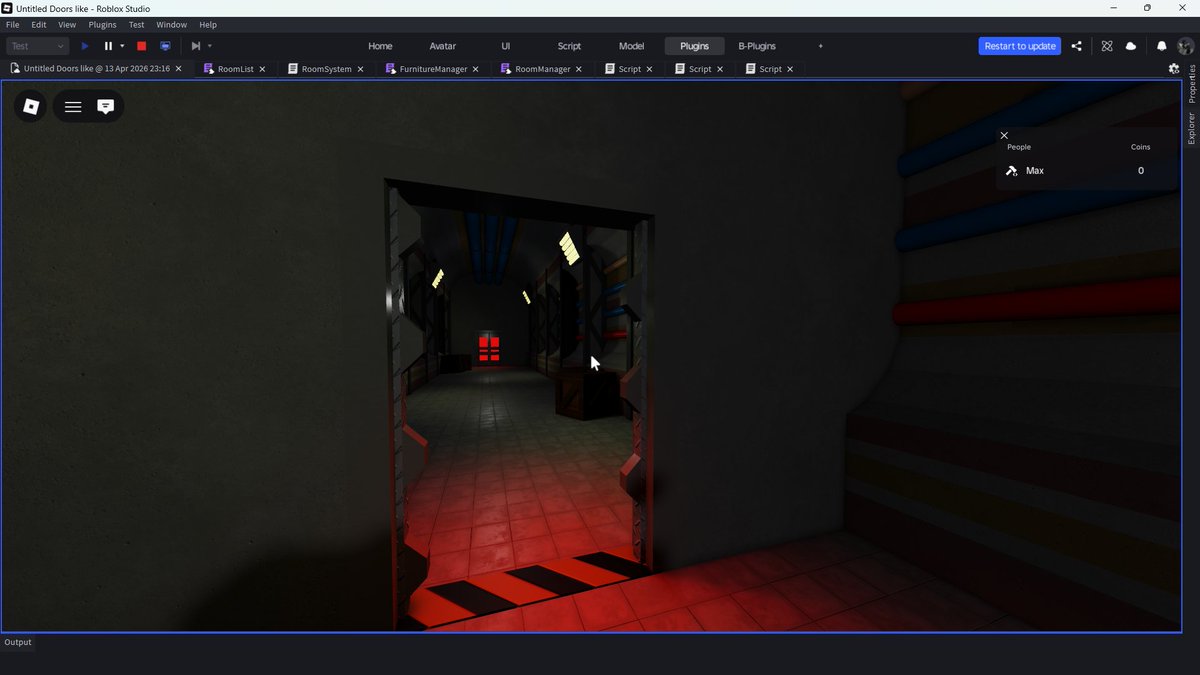Open the Test menu in menu bar
The width and height of the screenshot is (1200, 675).
click(x=137, y=24)
